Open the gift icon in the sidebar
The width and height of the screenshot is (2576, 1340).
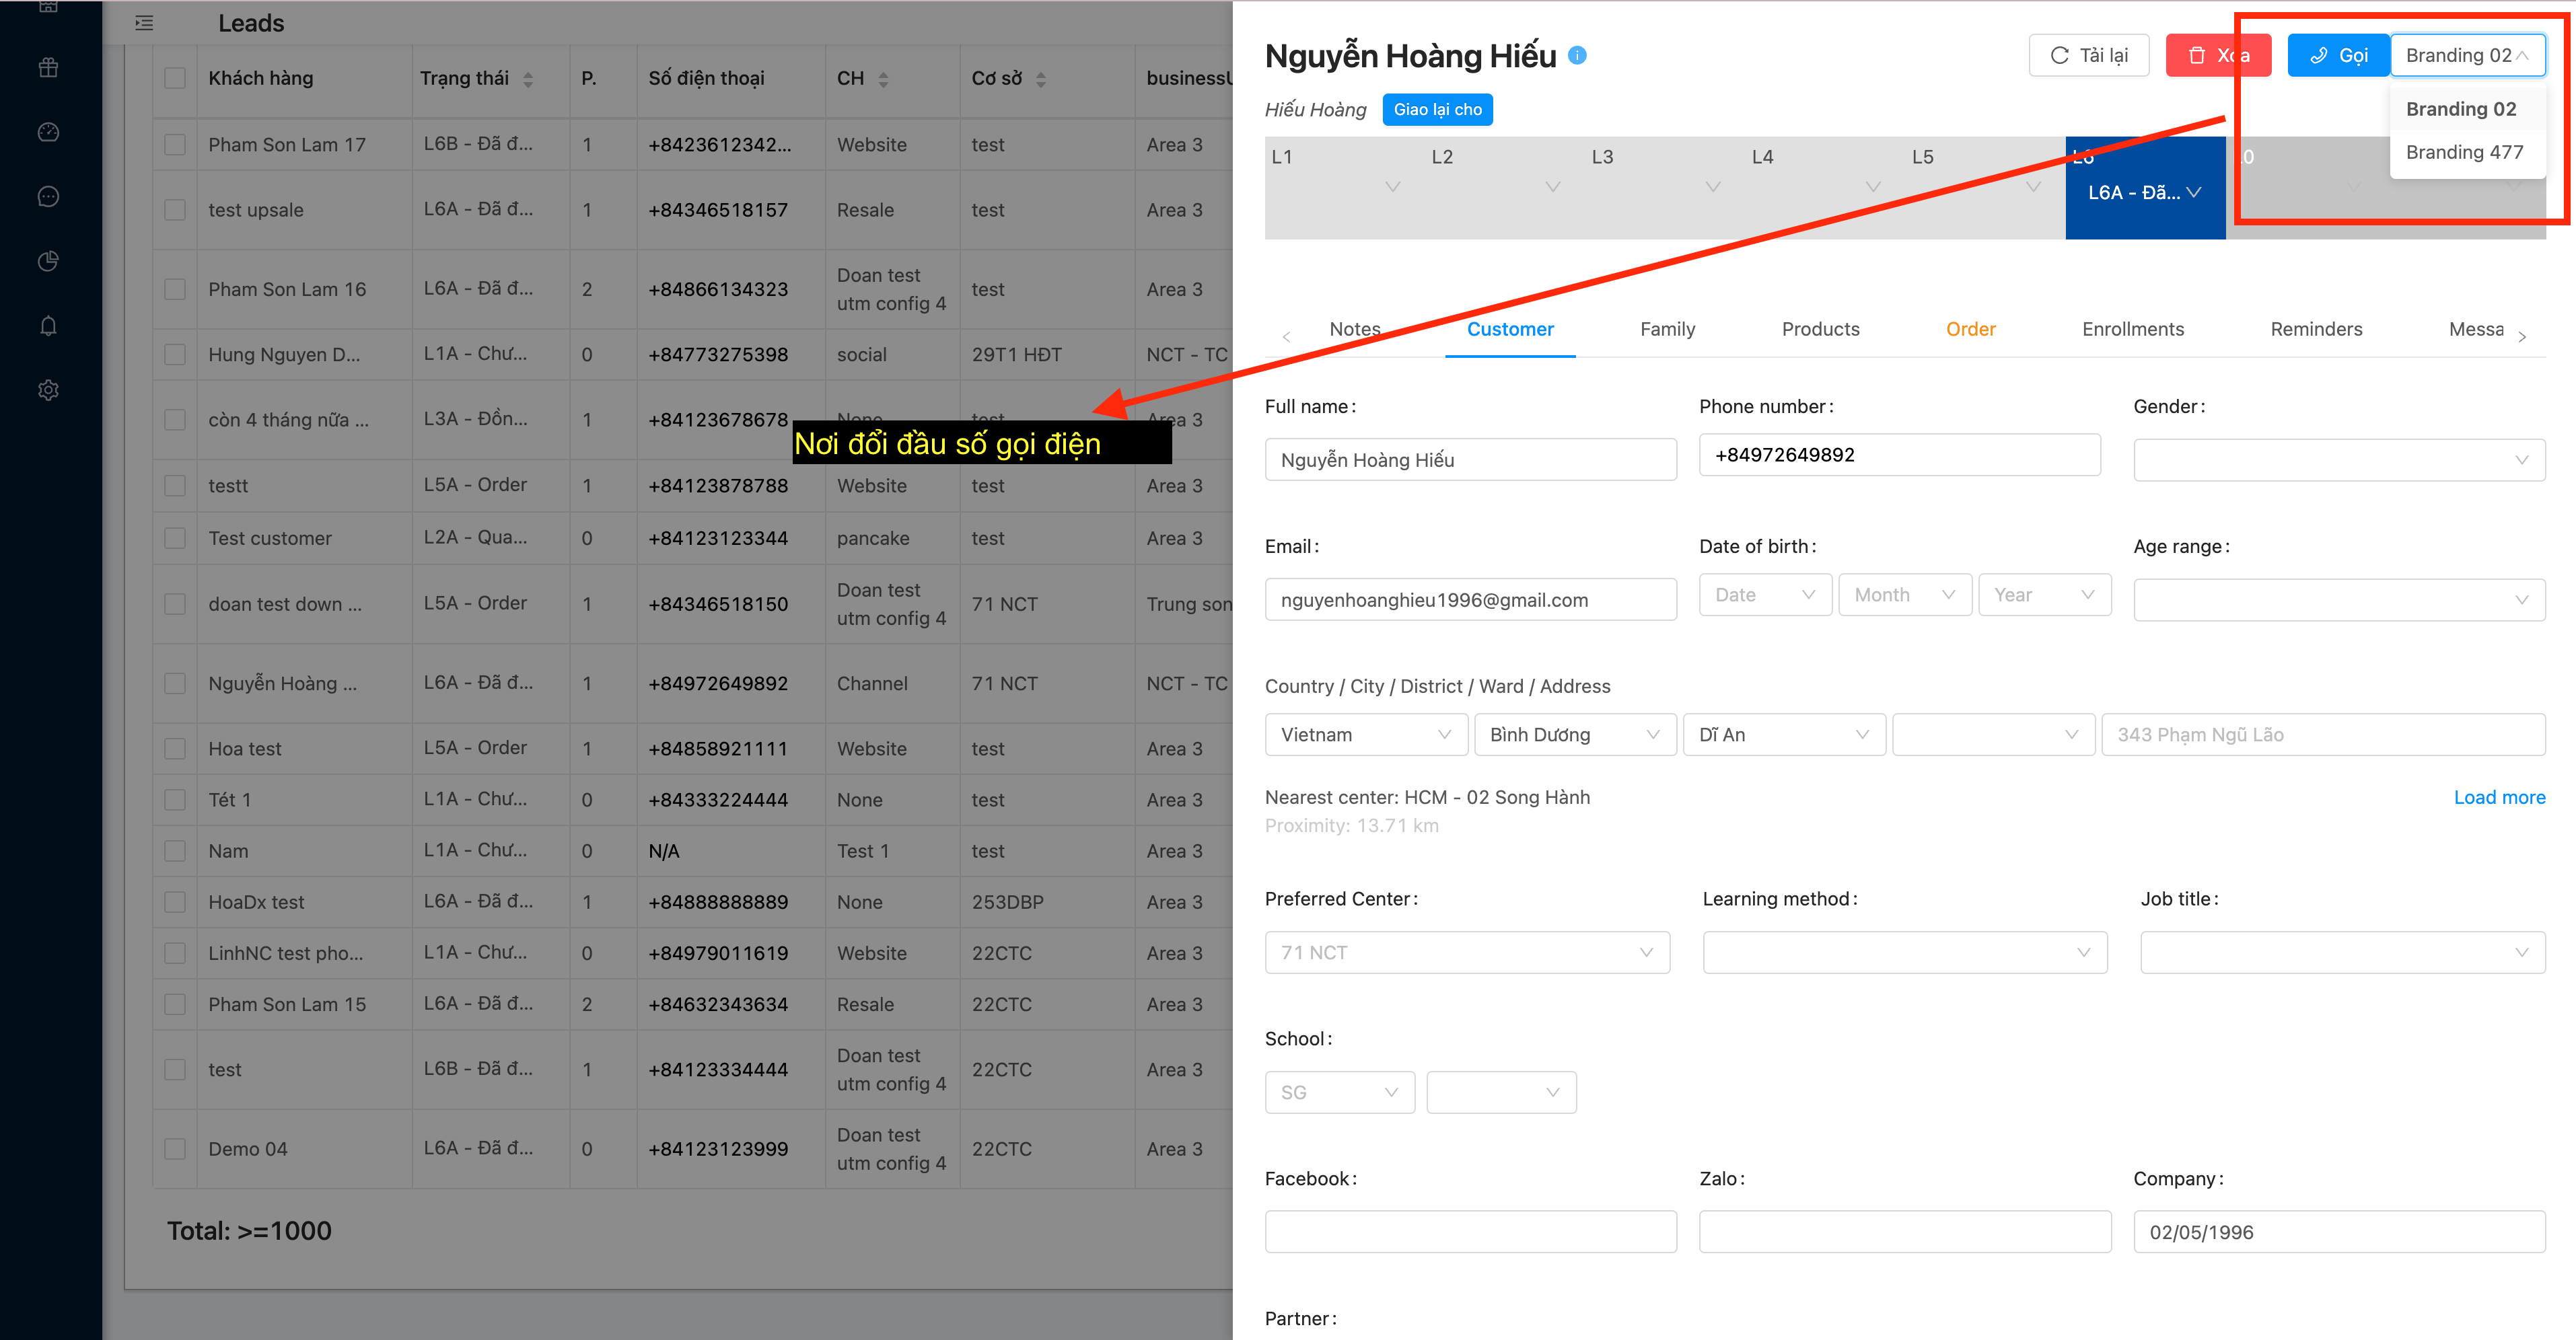[48, 68]
